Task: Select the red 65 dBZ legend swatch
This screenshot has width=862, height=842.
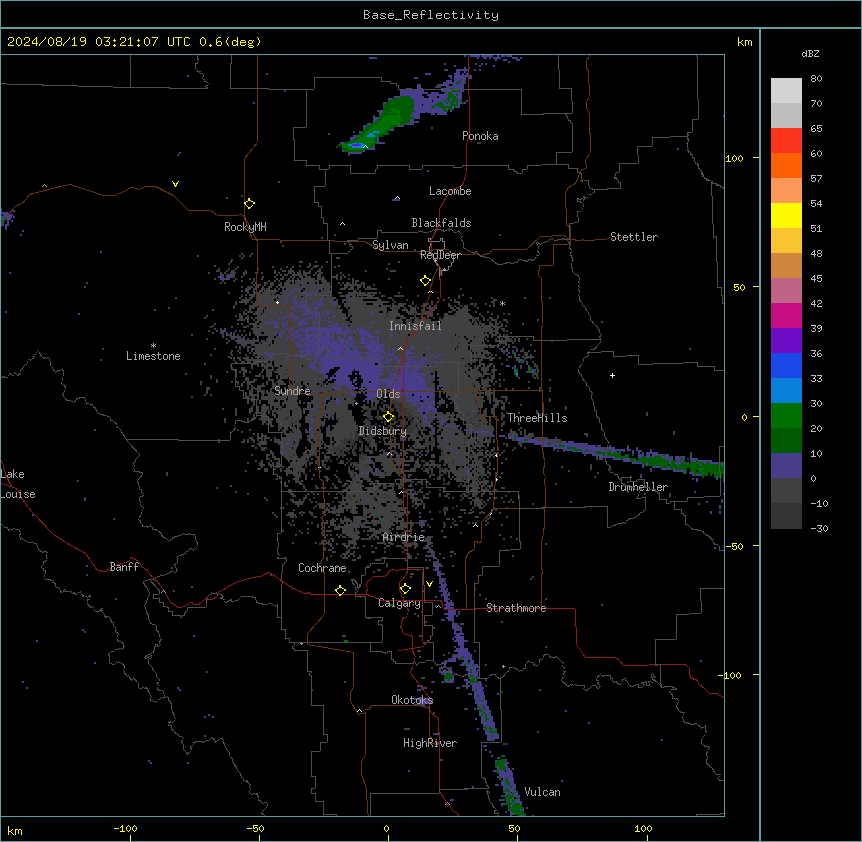Action: 786,140
